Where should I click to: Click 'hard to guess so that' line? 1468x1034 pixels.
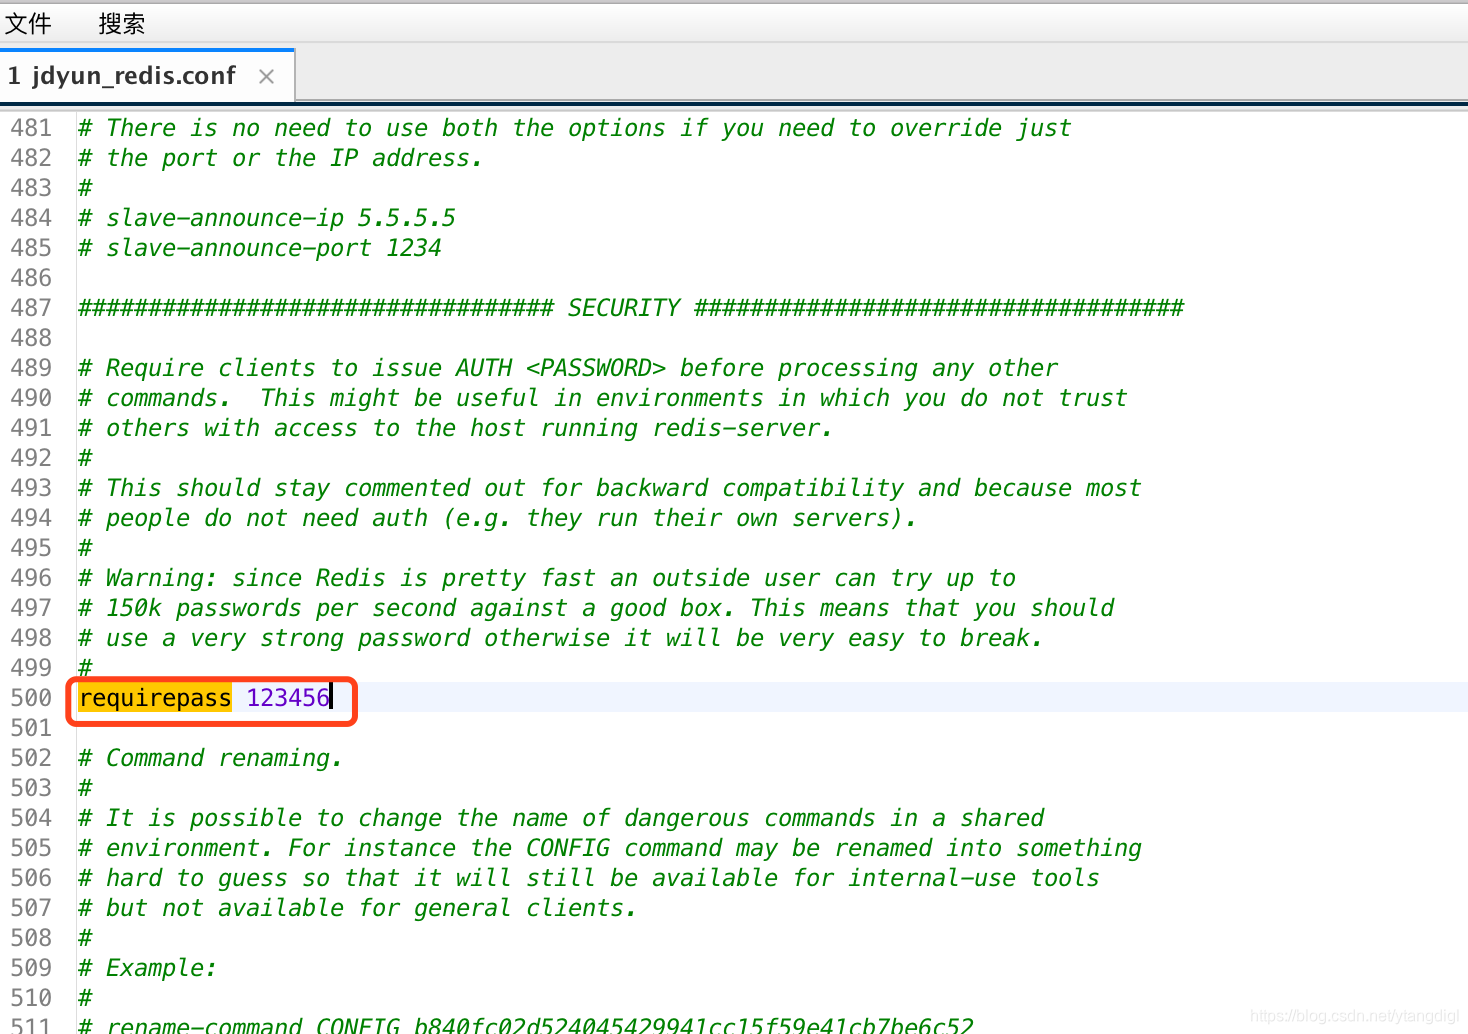pos(589,878)
